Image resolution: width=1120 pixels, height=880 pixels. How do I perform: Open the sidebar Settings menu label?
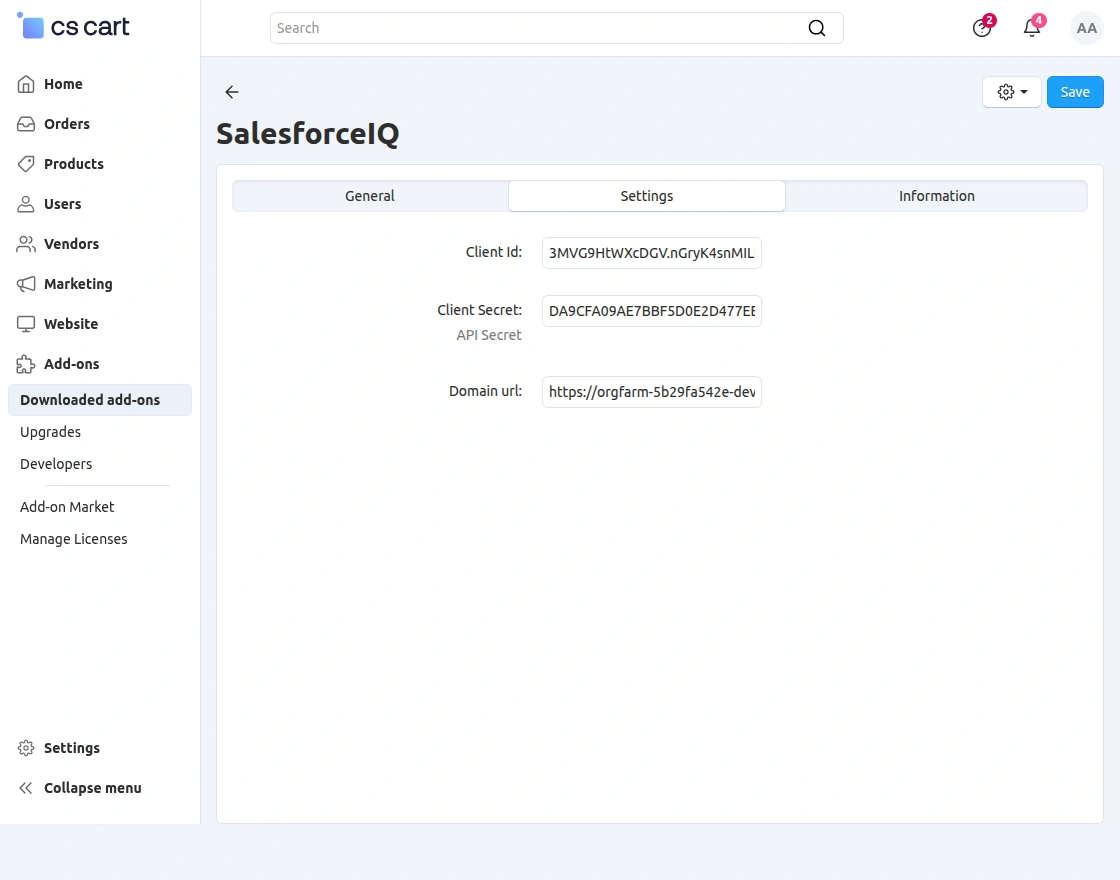[x=71, y=748]
